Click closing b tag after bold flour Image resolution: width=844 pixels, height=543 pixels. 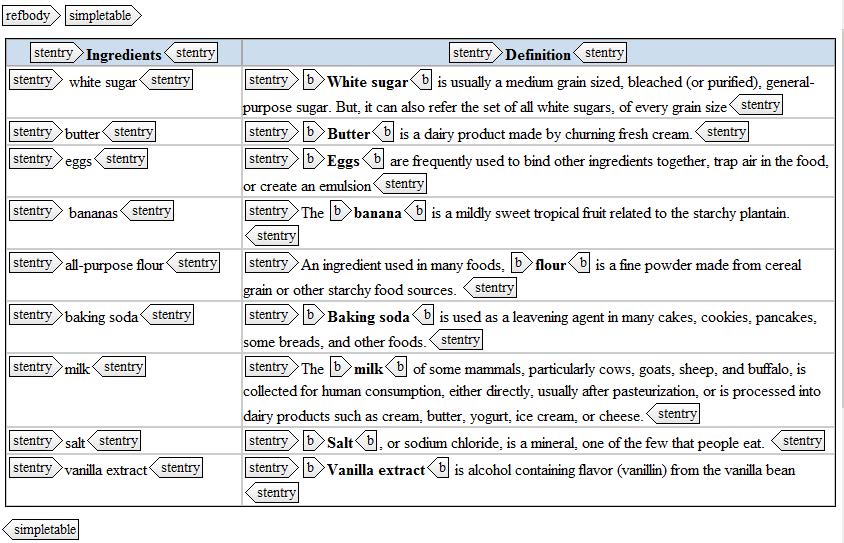579,263
